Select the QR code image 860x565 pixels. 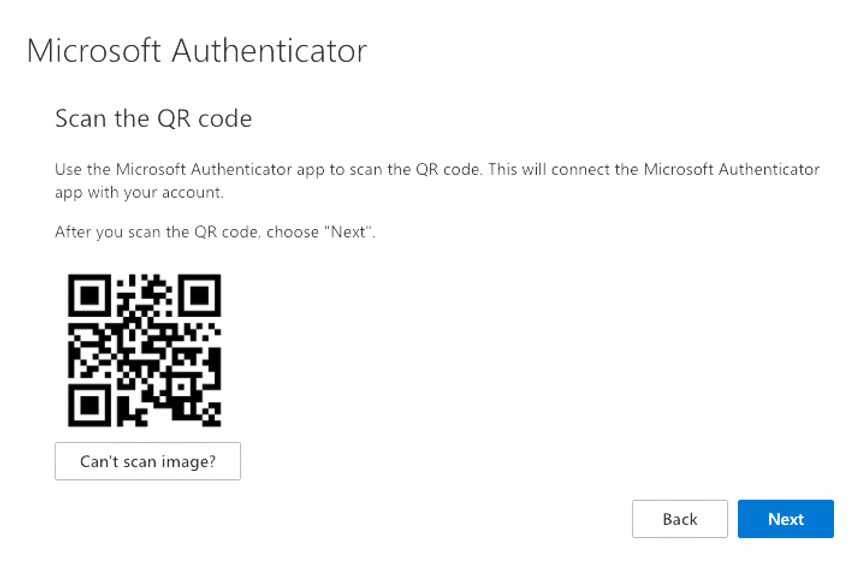click(145, 350)
